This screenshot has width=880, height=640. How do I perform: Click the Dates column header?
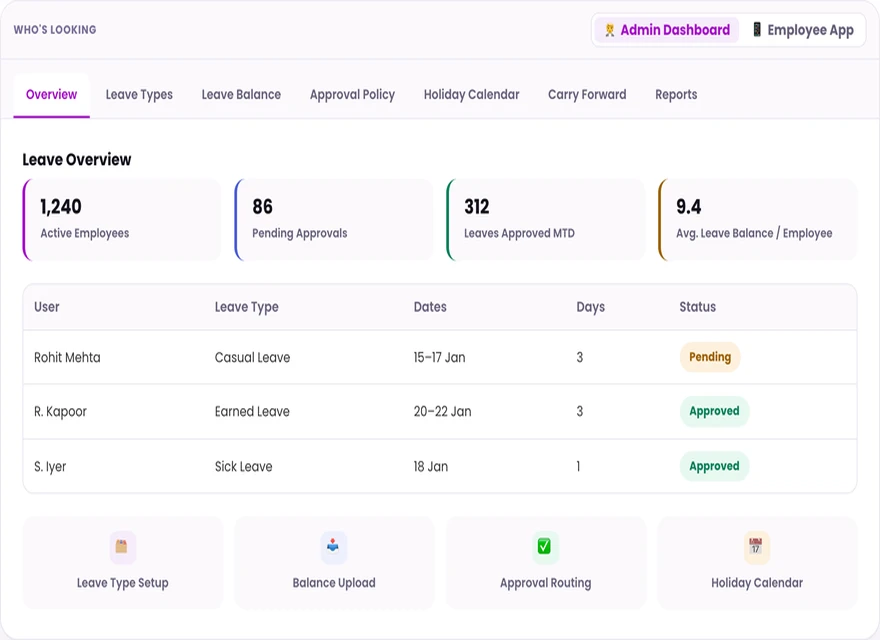point(430,307)
